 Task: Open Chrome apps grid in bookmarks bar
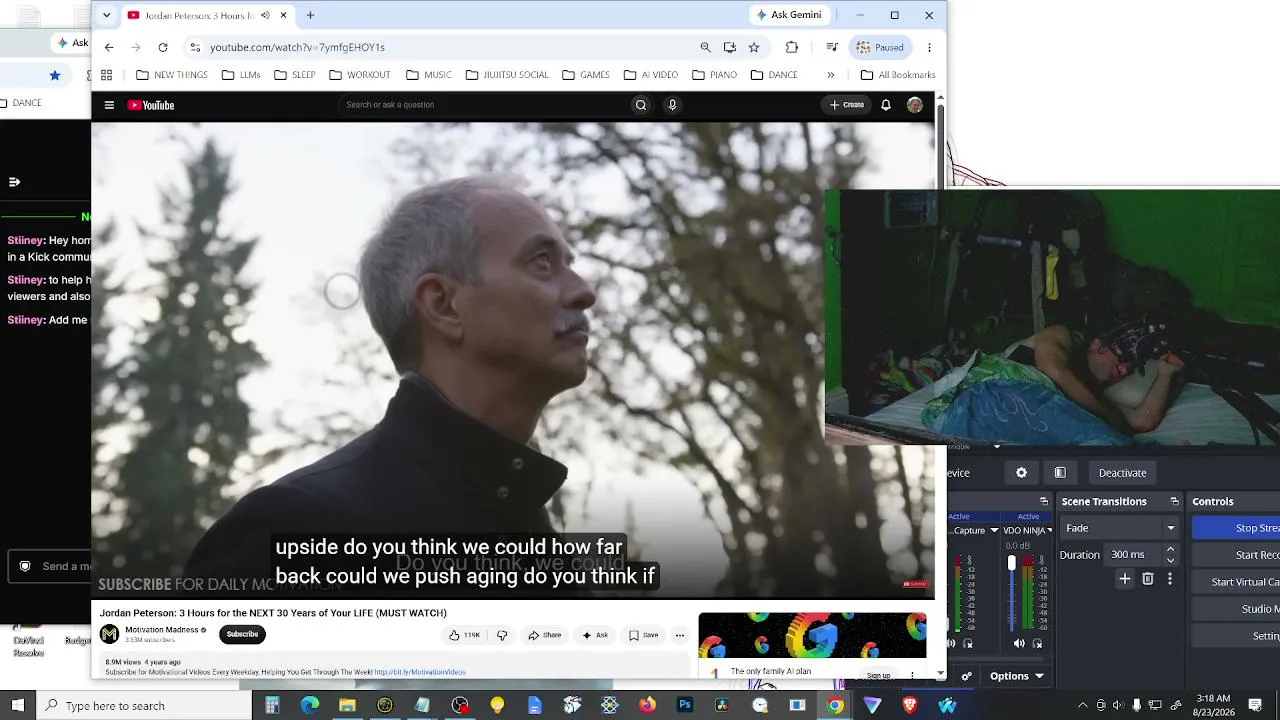click(106, 75)
